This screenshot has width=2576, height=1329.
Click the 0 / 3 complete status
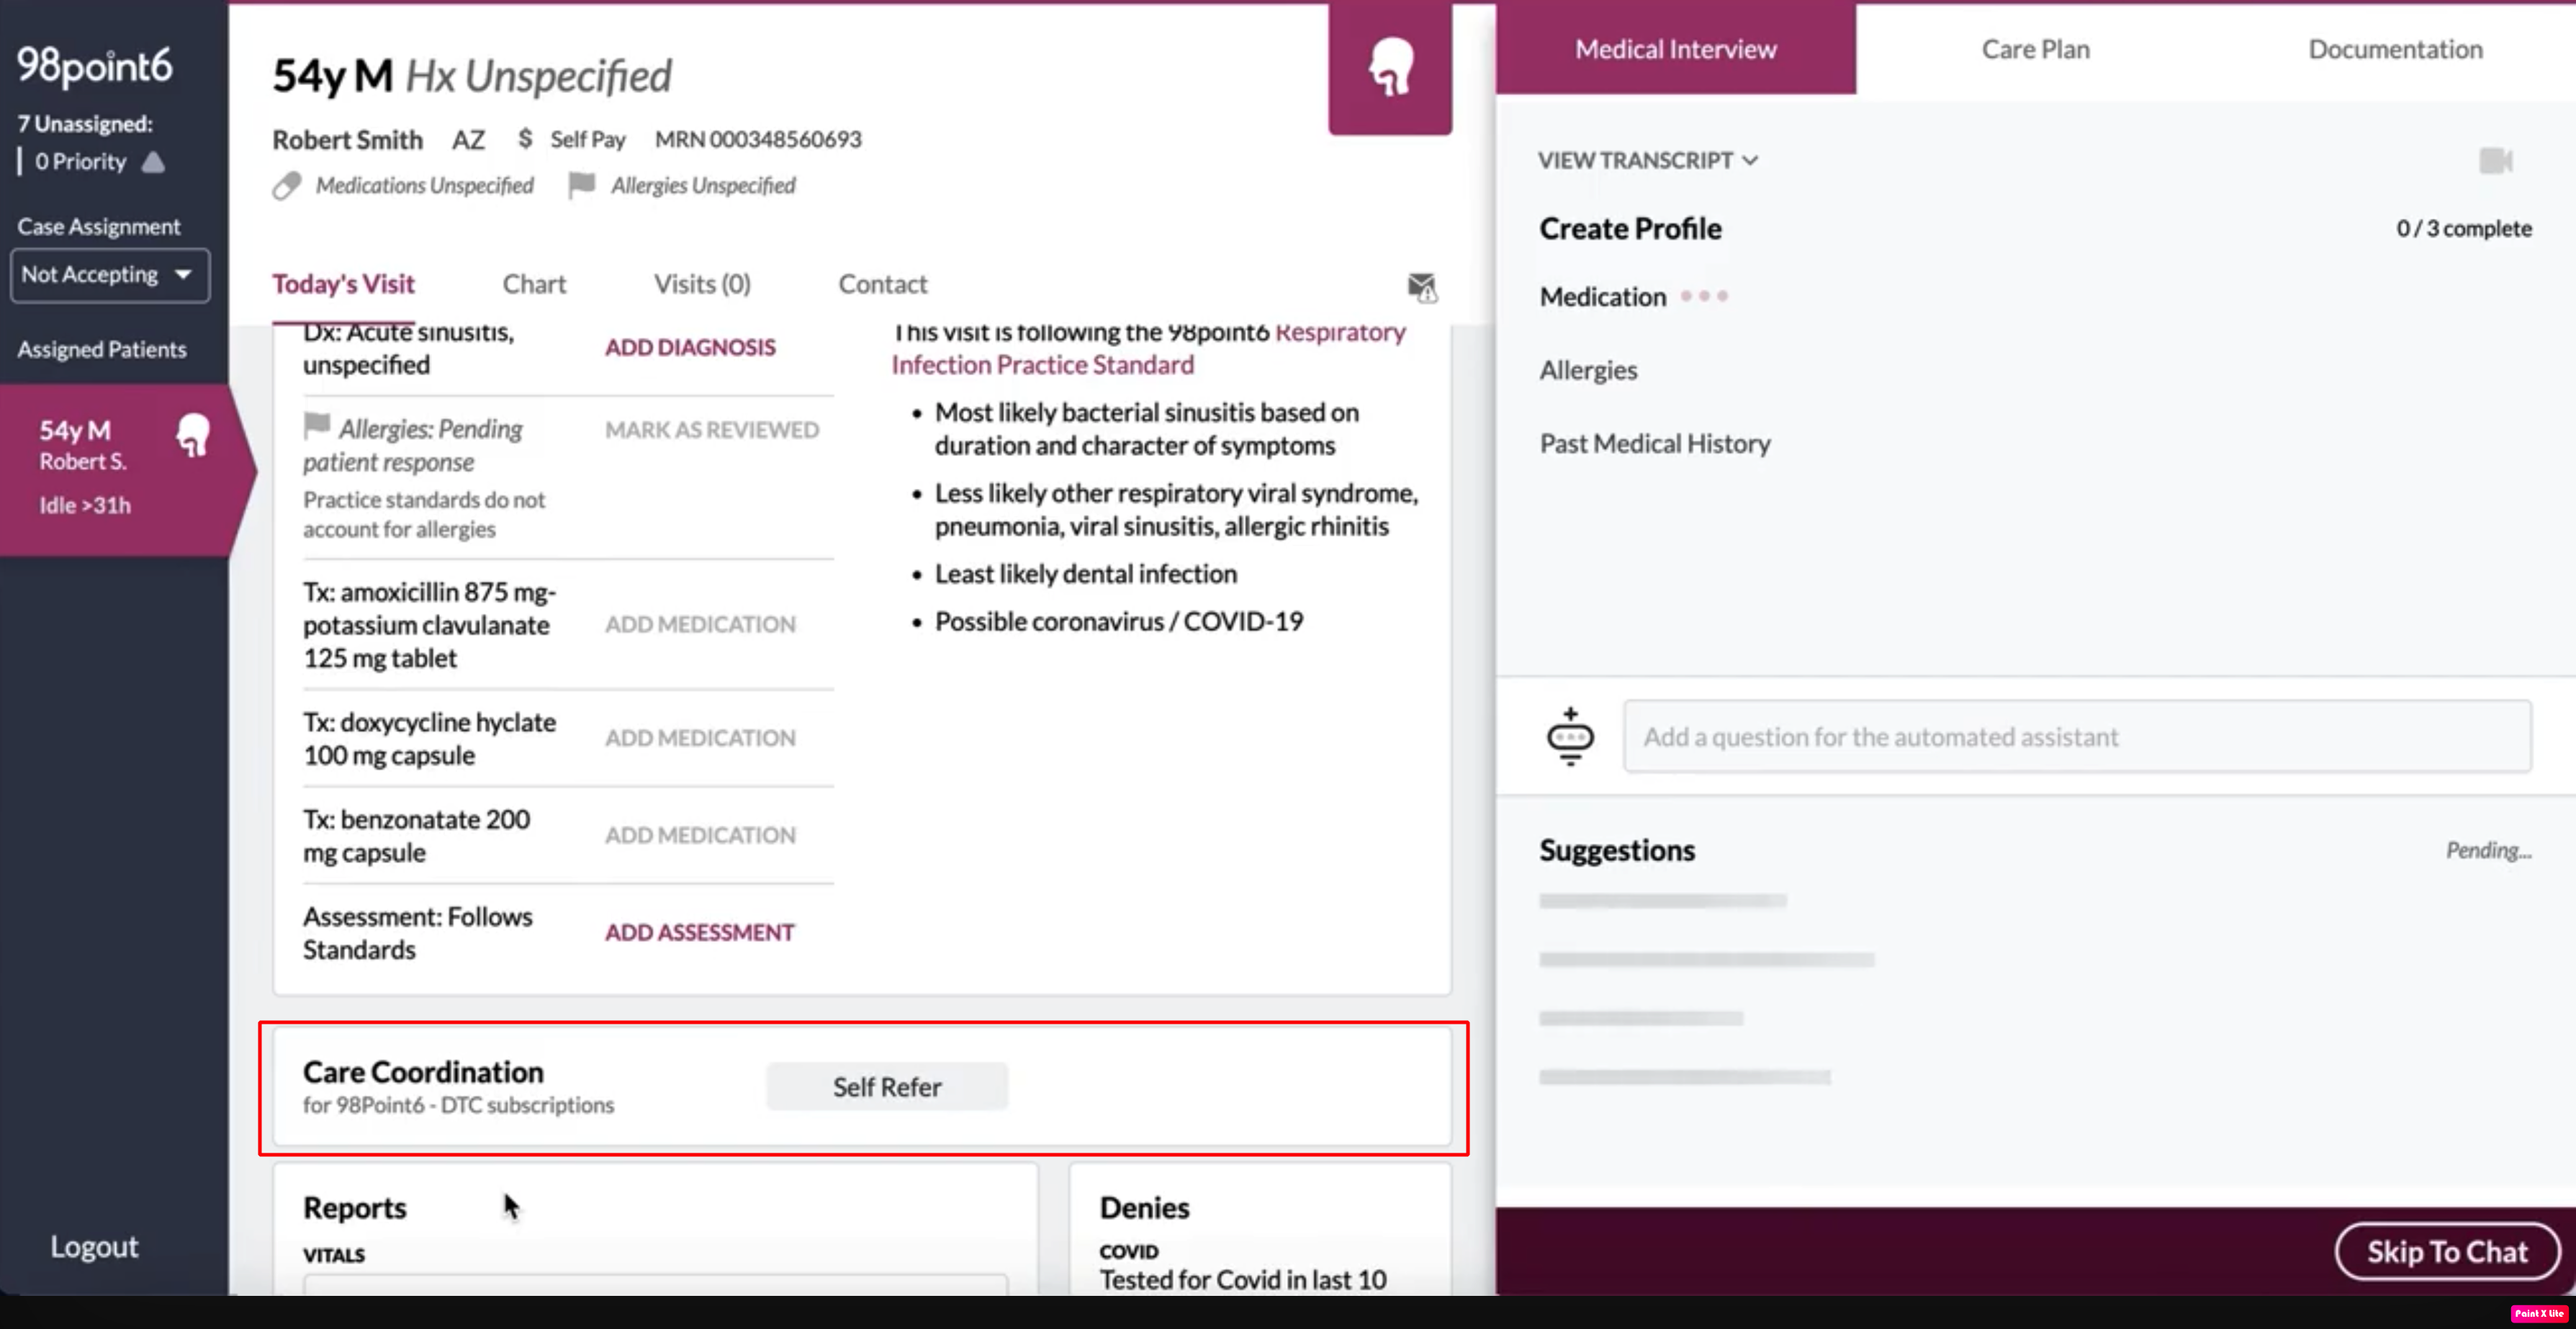pyautogui.click(x=2464, y=229)
